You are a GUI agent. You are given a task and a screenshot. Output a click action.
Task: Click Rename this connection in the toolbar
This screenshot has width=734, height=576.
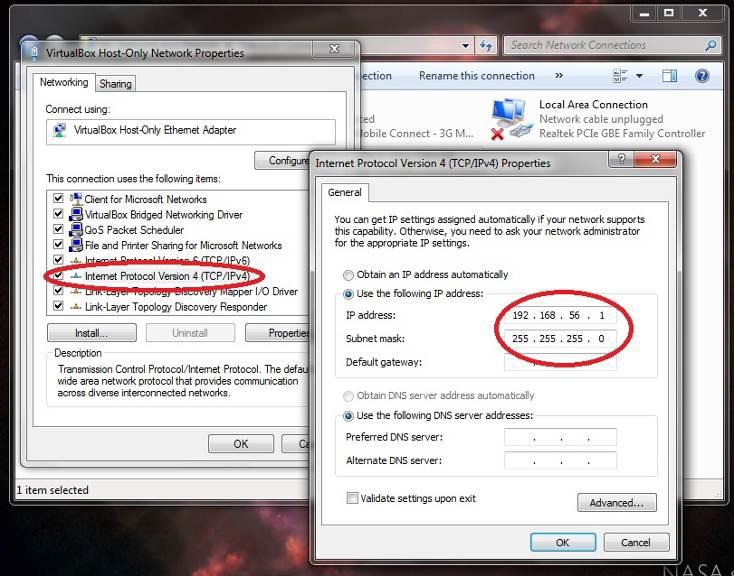click(x=477, y=75)
